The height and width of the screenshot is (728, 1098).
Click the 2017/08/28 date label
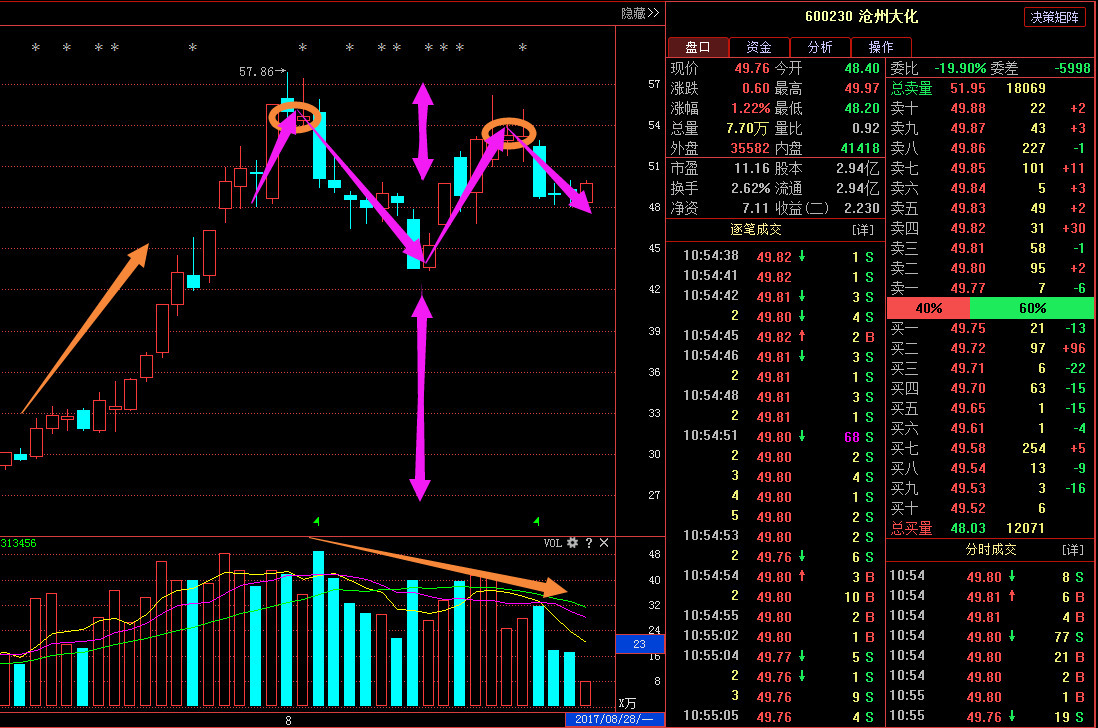(x=614, y=720)
